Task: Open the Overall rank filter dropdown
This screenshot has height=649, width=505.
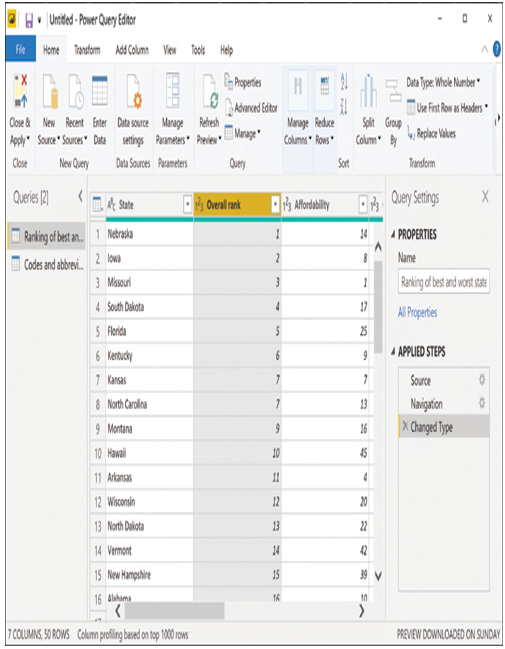Action: click(275, 204)
